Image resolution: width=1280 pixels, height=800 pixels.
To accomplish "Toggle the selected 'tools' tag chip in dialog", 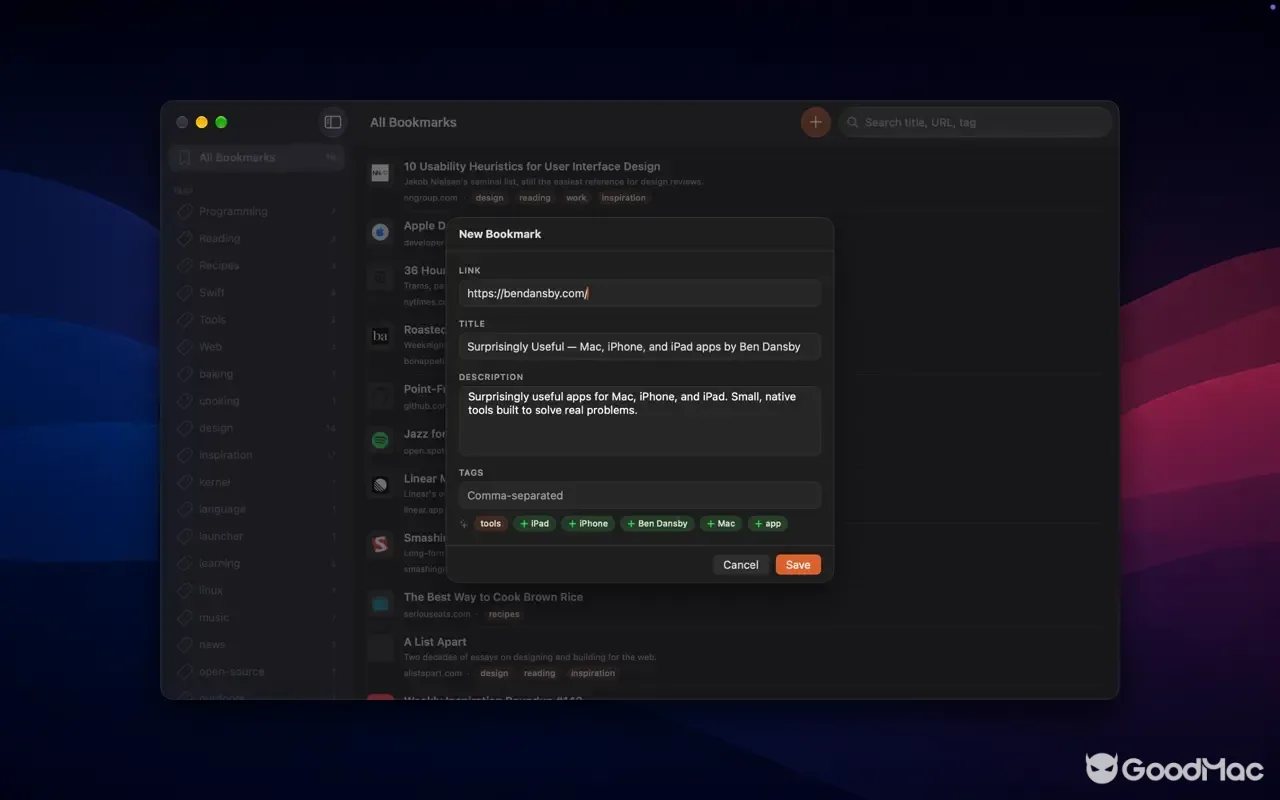I will click(490, 524).
